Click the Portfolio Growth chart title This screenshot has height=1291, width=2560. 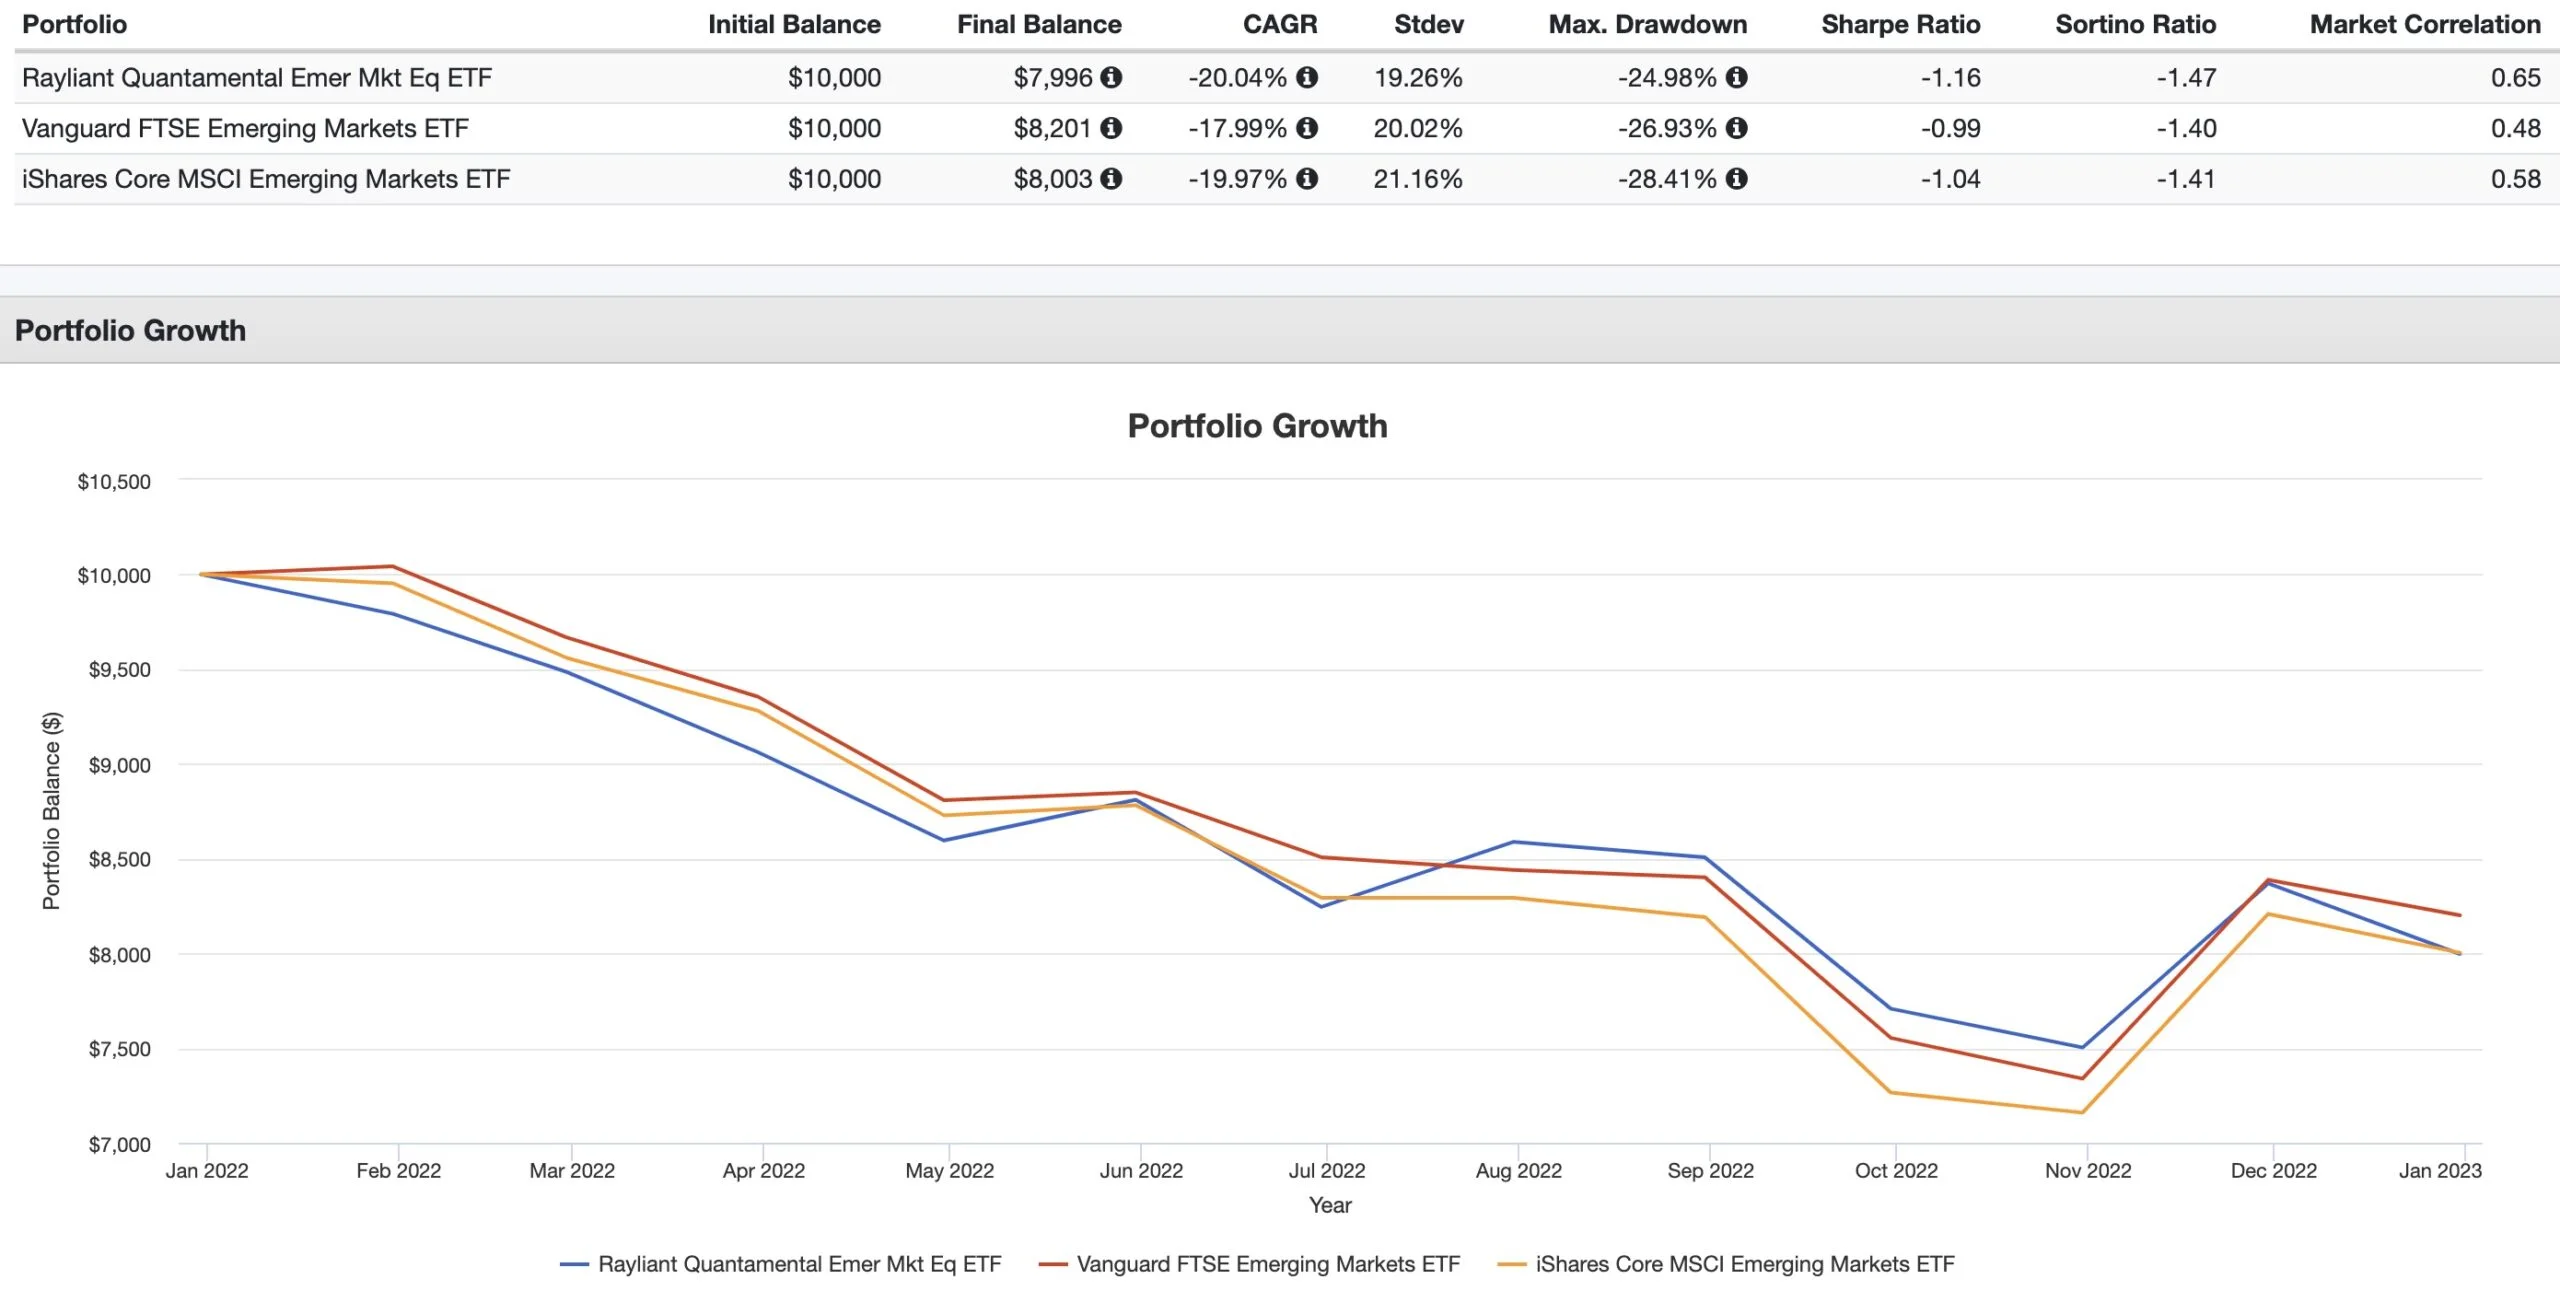click(x=1257, y=426)
